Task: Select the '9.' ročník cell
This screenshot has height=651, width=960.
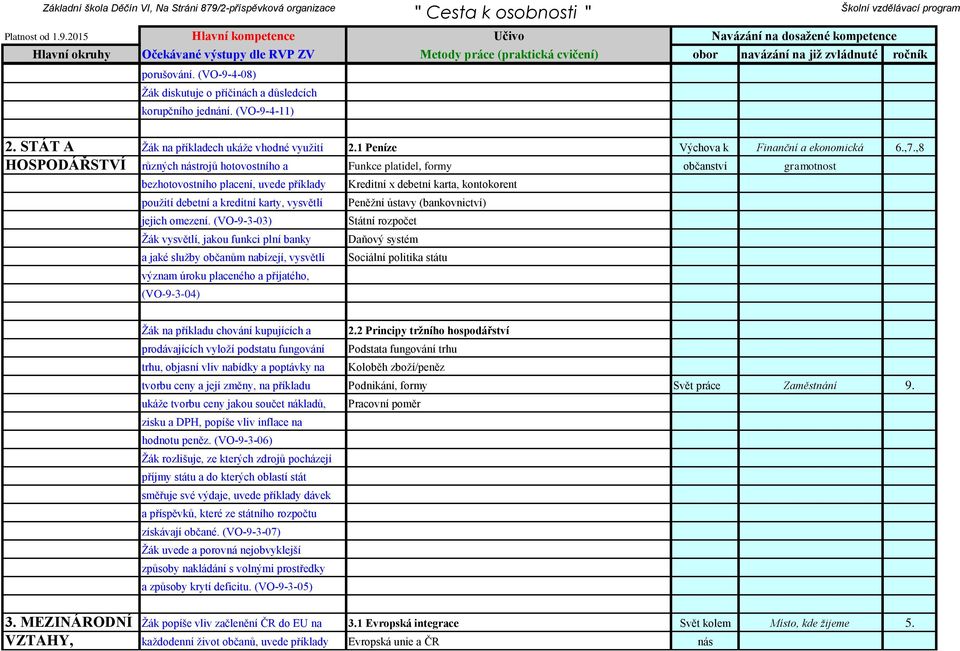Action: [x=910, y=385]
